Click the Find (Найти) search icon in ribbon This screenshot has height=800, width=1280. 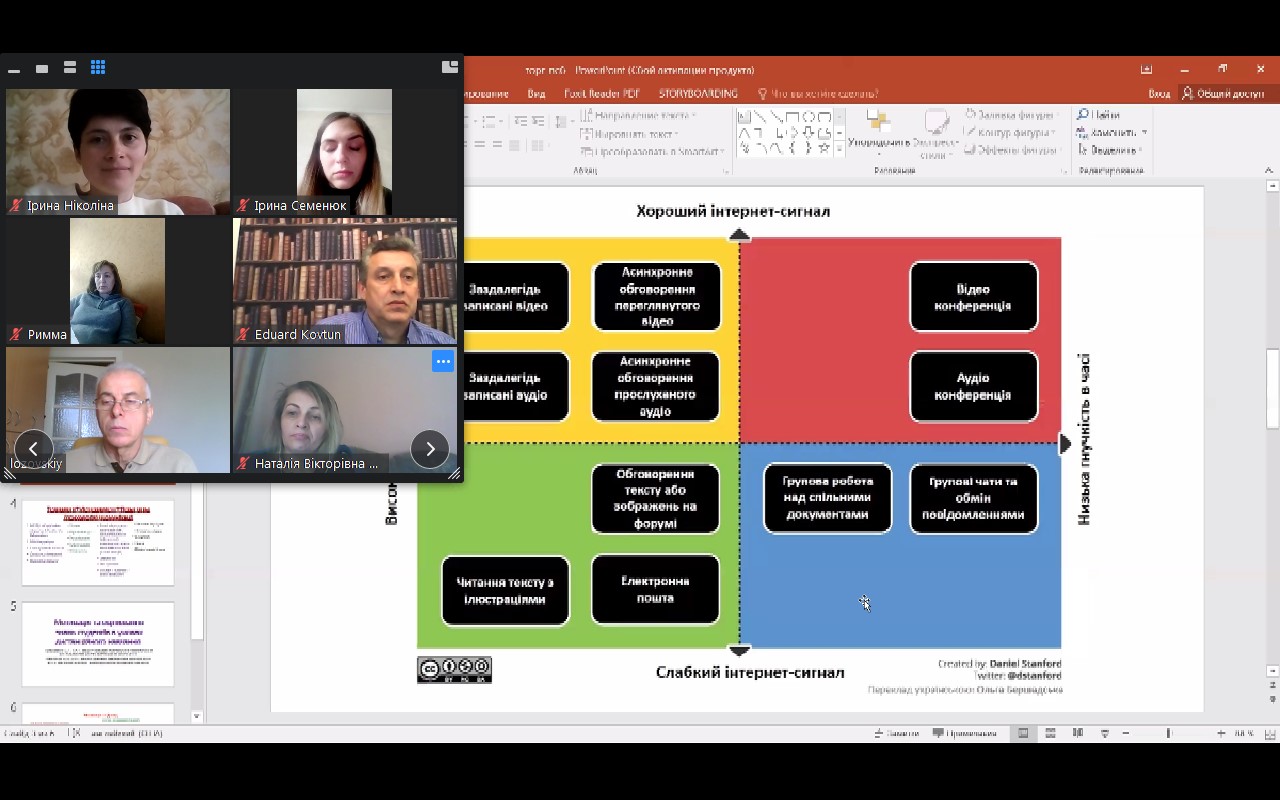pyautogui.click(x=1083, y=115)
